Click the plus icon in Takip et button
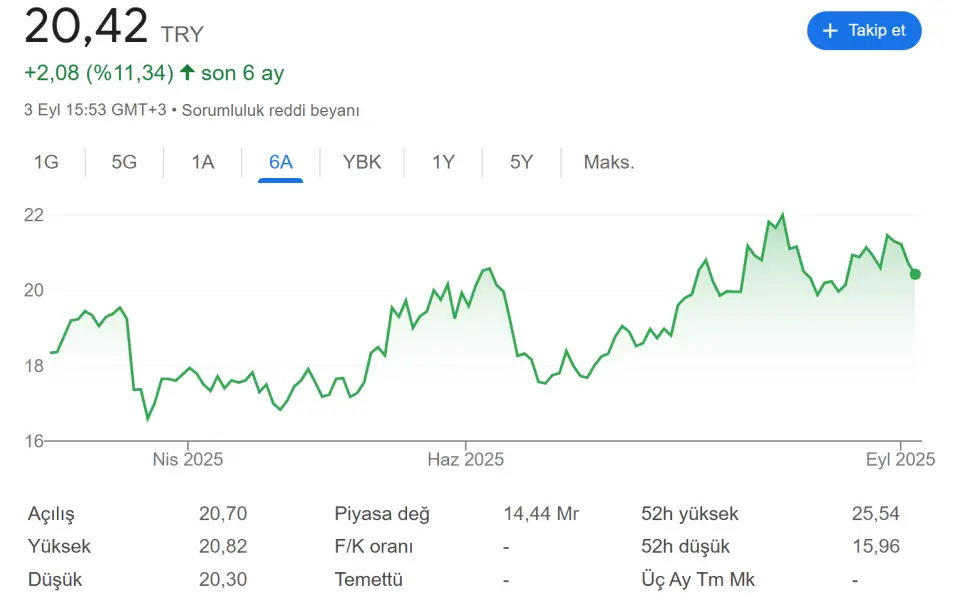The width and height of the screenshot is (960, 616). click(830, 31)
